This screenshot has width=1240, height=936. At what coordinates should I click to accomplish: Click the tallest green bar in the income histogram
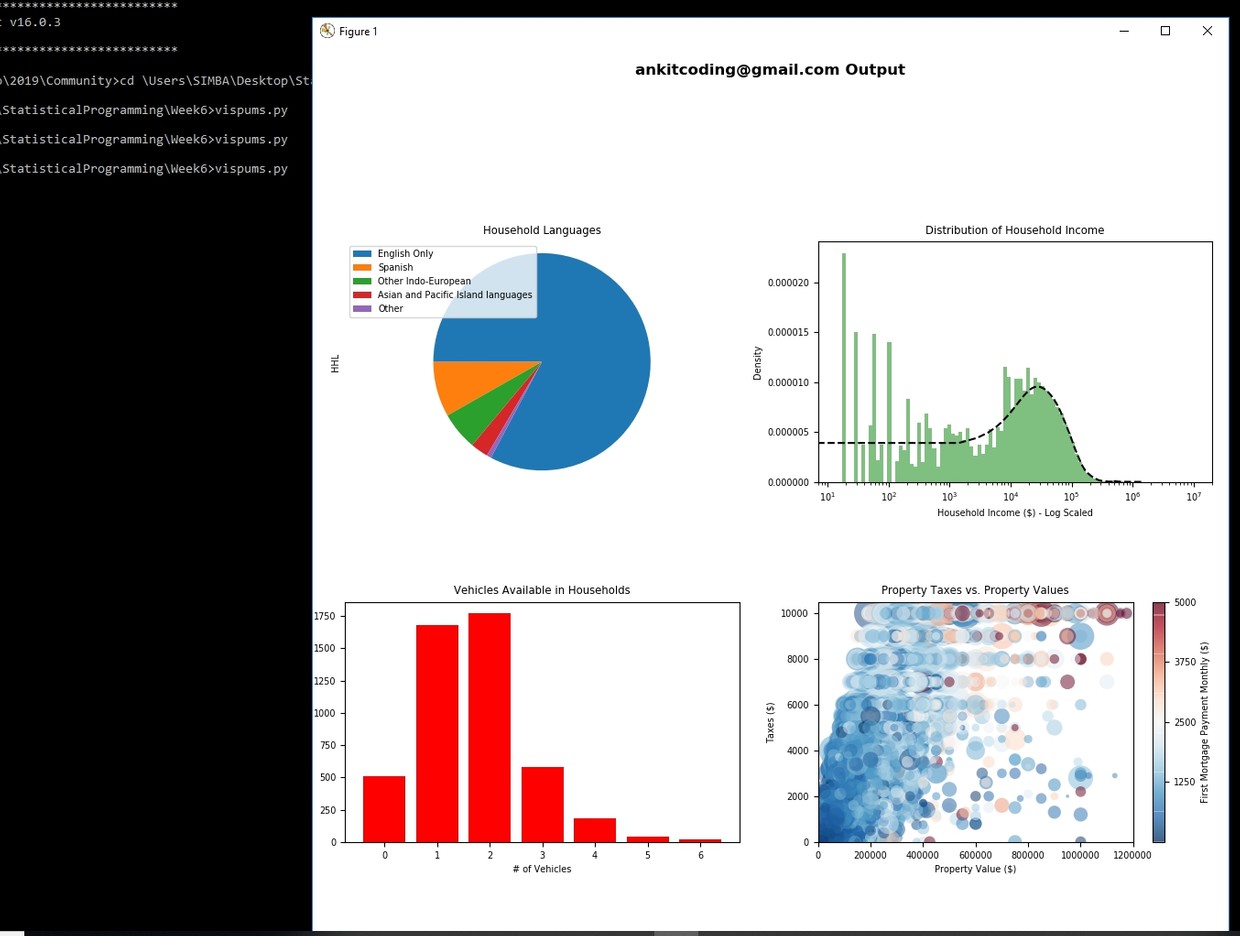point(843,360)
